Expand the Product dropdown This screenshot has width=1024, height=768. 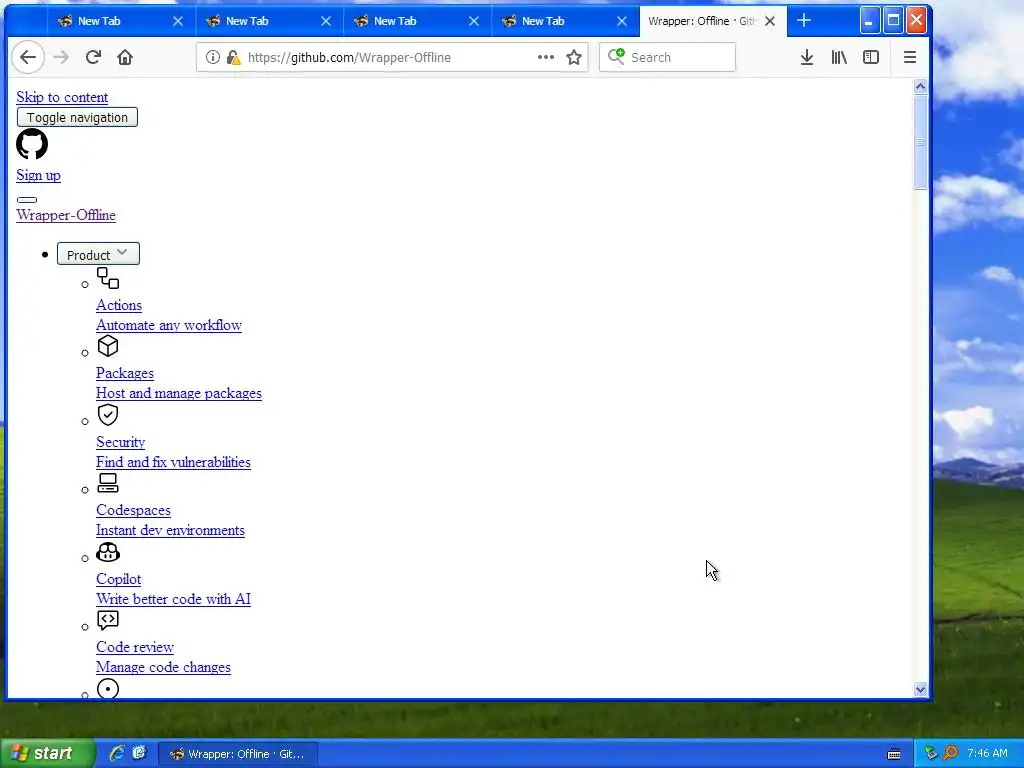(x=98, y=254)
